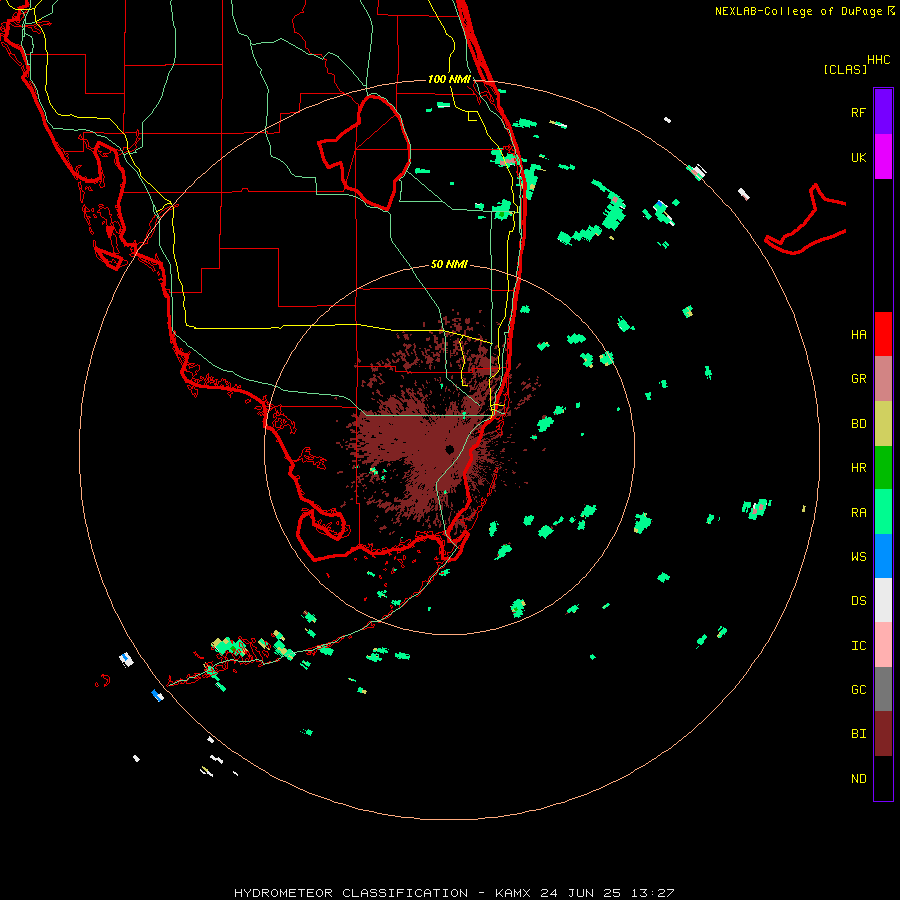Click the UK legend label
Image resolution: width=900 pixels, height=900 pixels.
[858, 157]
